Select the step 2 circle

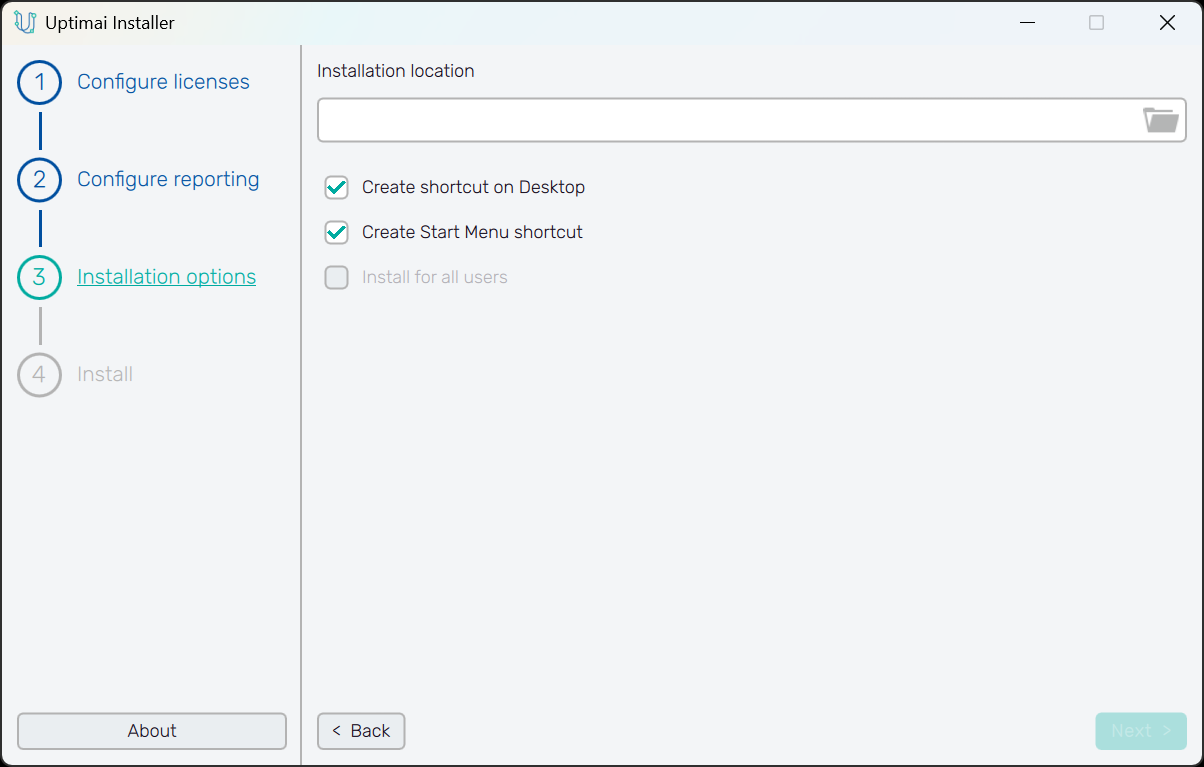(40, 180)
